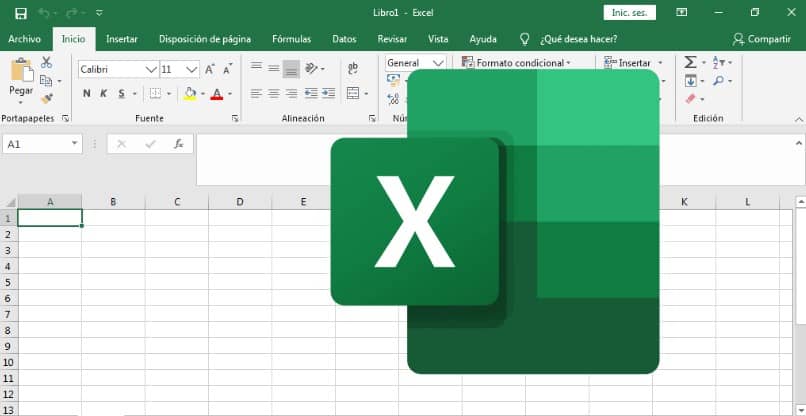
Task: Switch to the Datos tab
Action: coord(344,39)
